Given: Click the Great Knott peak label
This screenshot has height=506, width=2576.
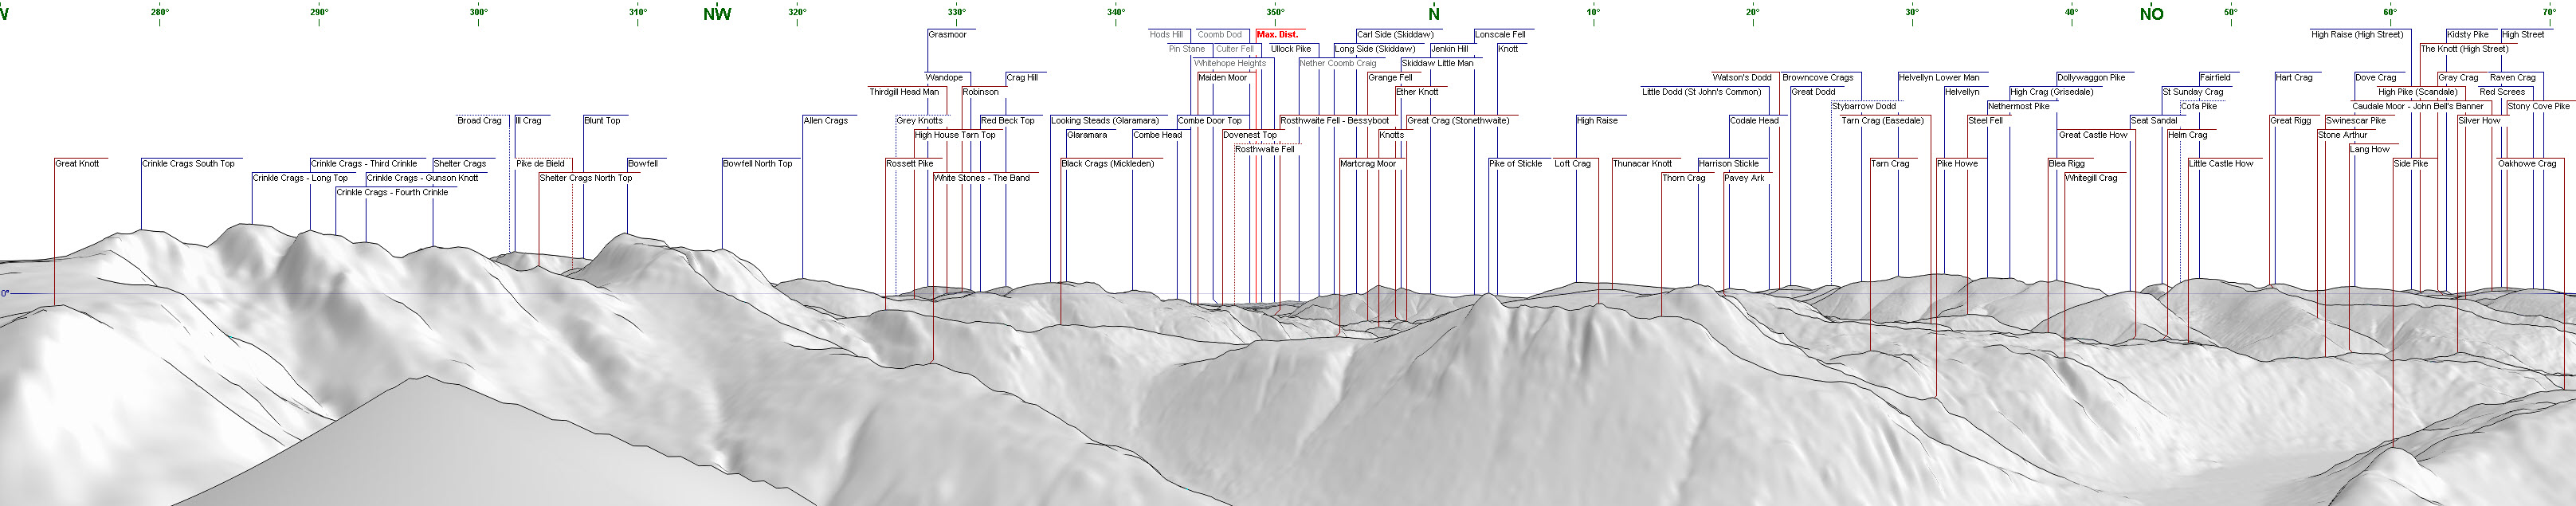Looking at the screenshot, I should tap(77, 163).
